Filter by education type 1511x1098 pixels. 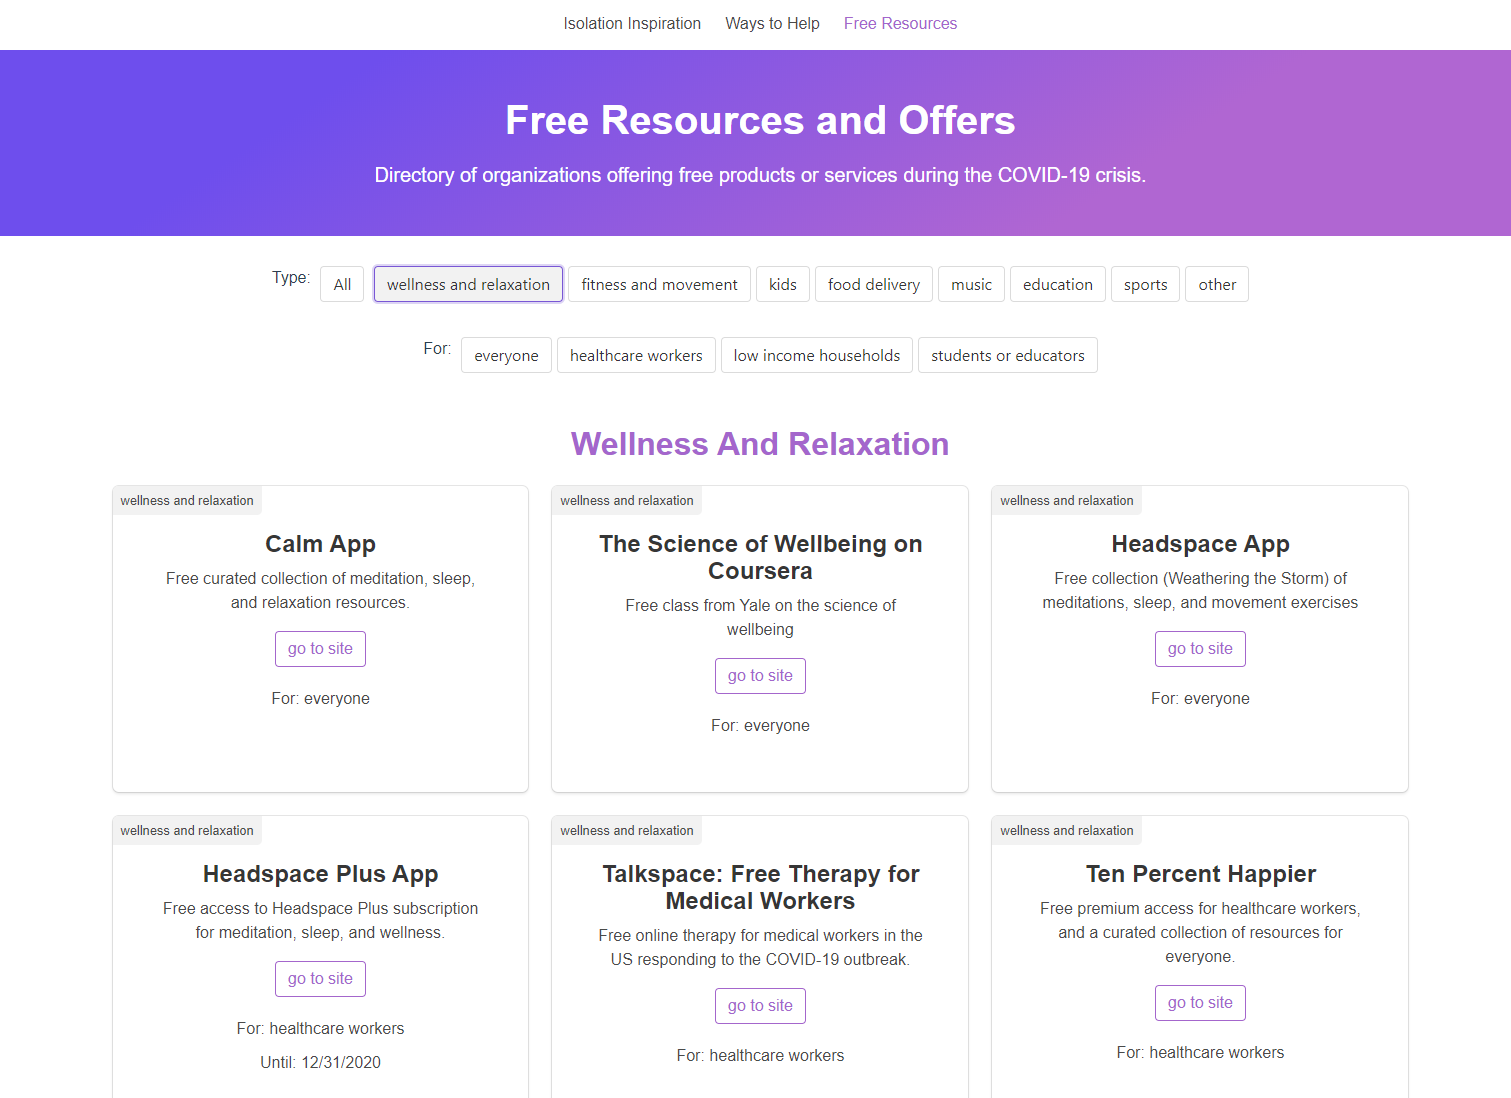point(1058,284)
